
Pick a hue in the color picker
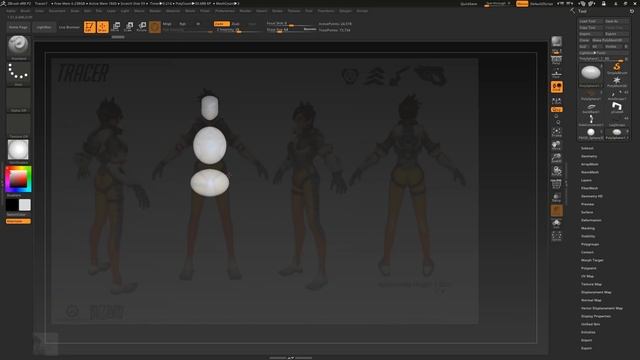[x=18, y=179]
